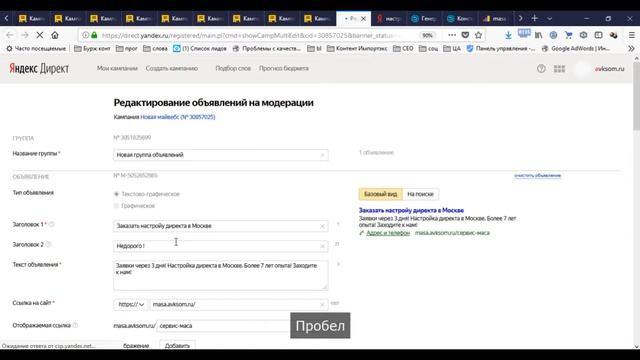
Task: Click the Адрес и телефон preview link
Action: (388, 233)
